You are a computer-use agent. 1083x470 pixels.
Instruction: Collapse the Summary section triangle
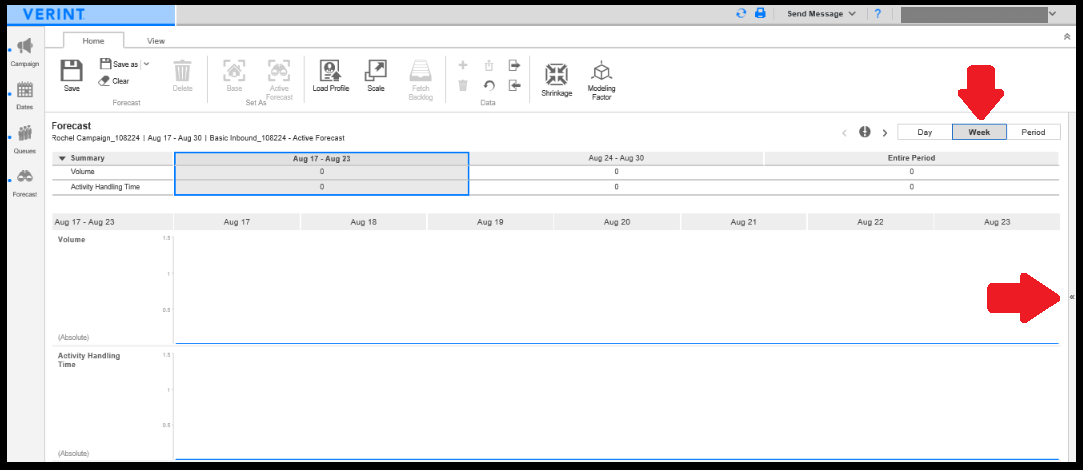pyautogui.click(x=62, y=158)
